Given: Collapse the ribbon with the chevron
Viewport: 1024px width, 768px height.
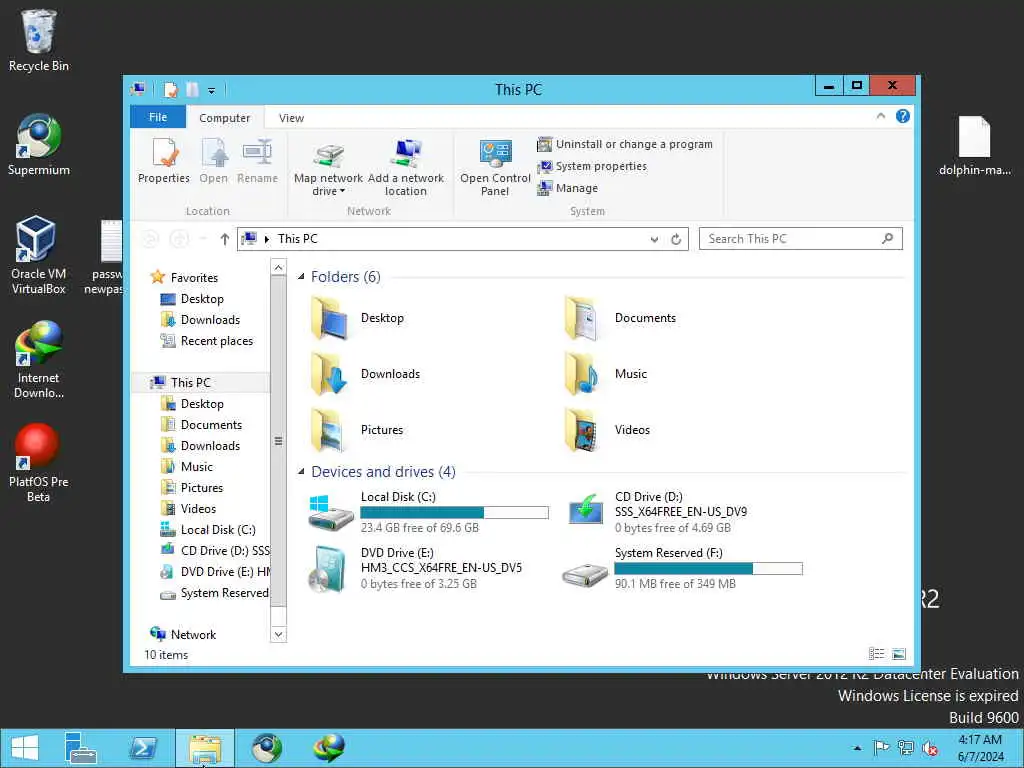Looking at the screenshot, I should pyautogui.click(x=880, y=116).
